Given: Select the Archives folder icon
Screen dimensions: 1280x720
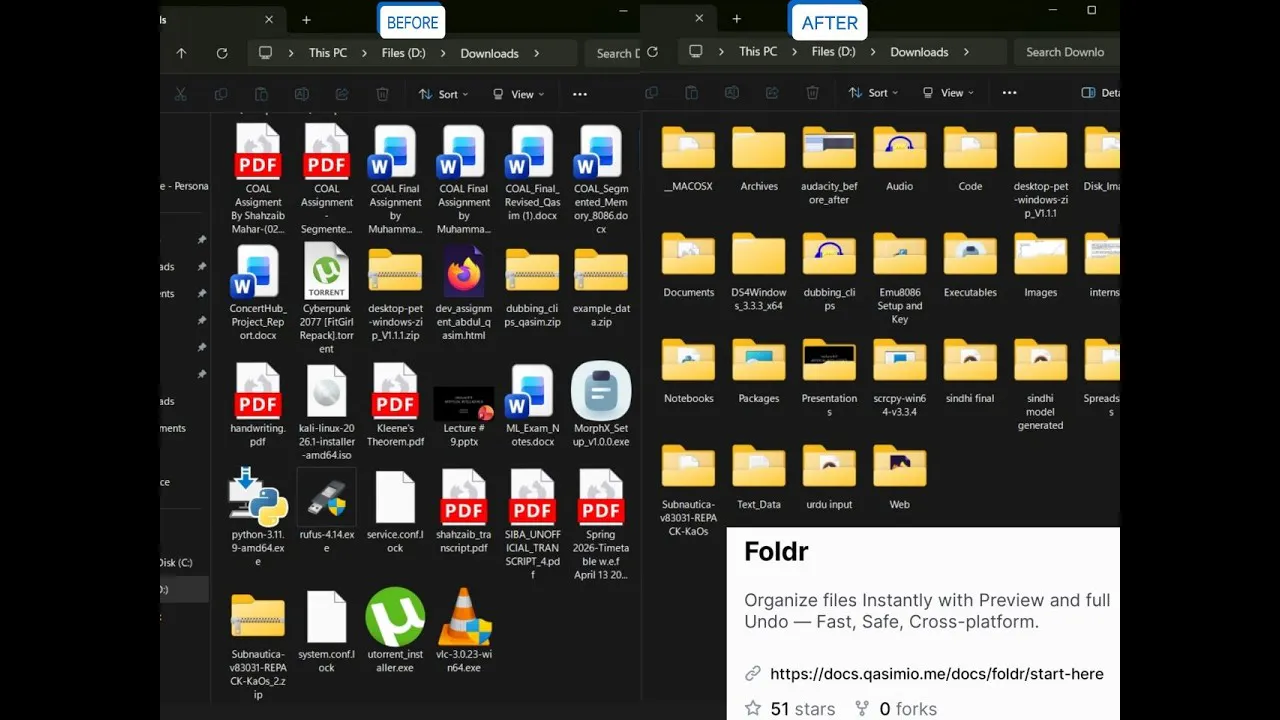Looking at the screenshot, I should (759, 148).
